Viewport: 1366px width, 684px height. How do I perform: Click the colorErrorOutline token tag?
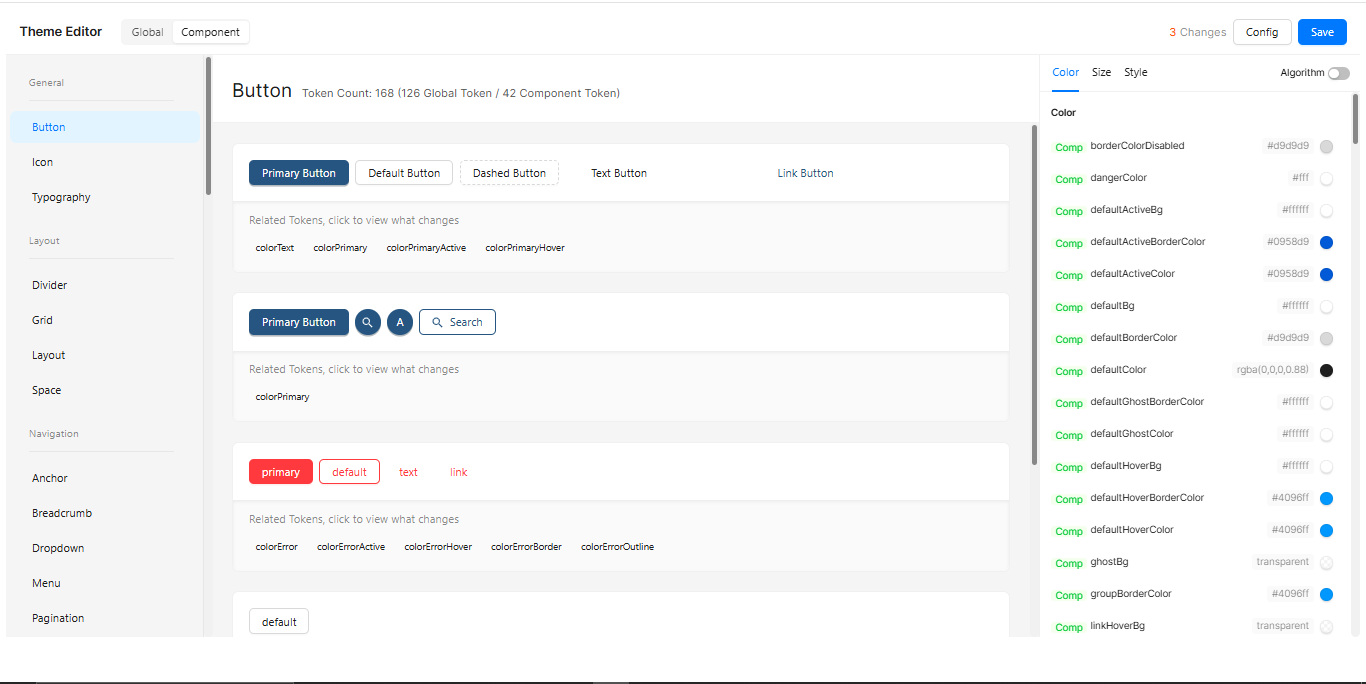617,547
